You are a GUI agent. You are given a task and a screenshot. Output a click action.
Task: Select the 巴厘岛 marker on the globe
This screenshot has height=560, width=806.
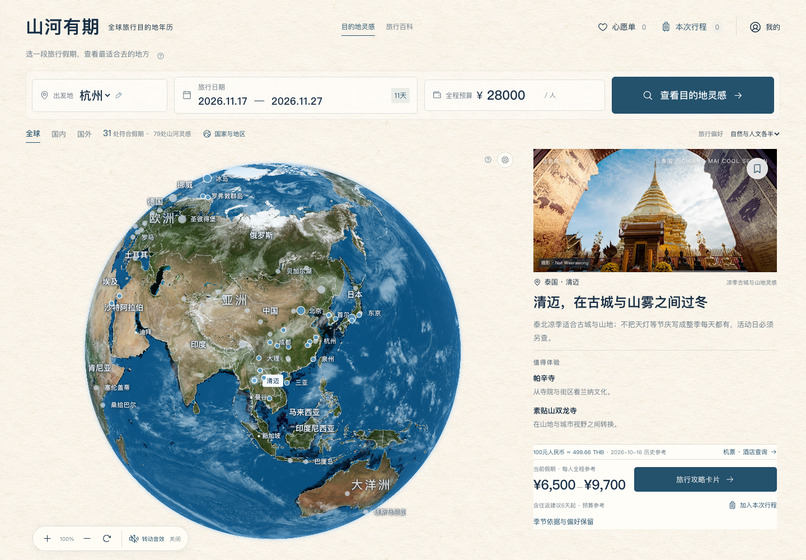pos(306,461)
